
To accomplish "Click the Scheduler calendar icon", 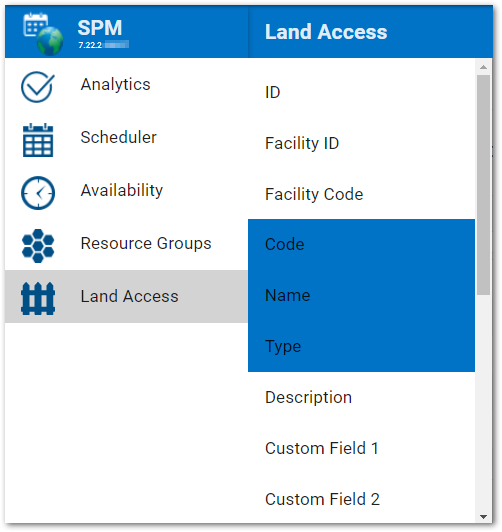I will click(38, 140).
